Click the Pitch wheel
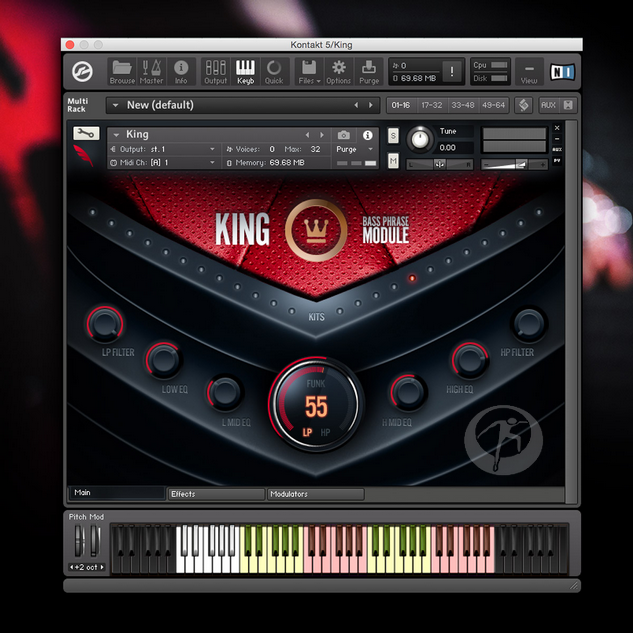 tap(80, 541)
